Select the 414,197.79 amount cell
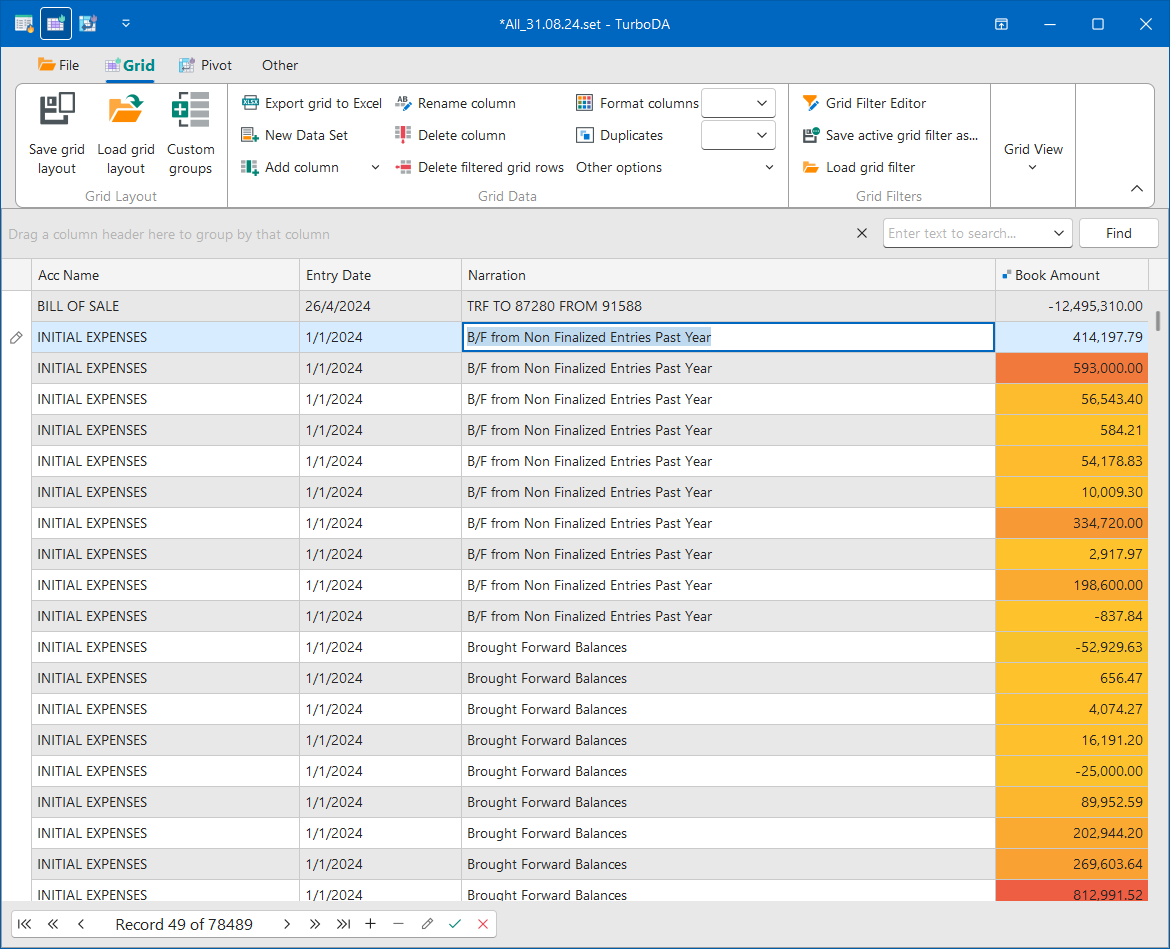Image resolution: width=1170 pixels, height=949 pixels. 1072,337
